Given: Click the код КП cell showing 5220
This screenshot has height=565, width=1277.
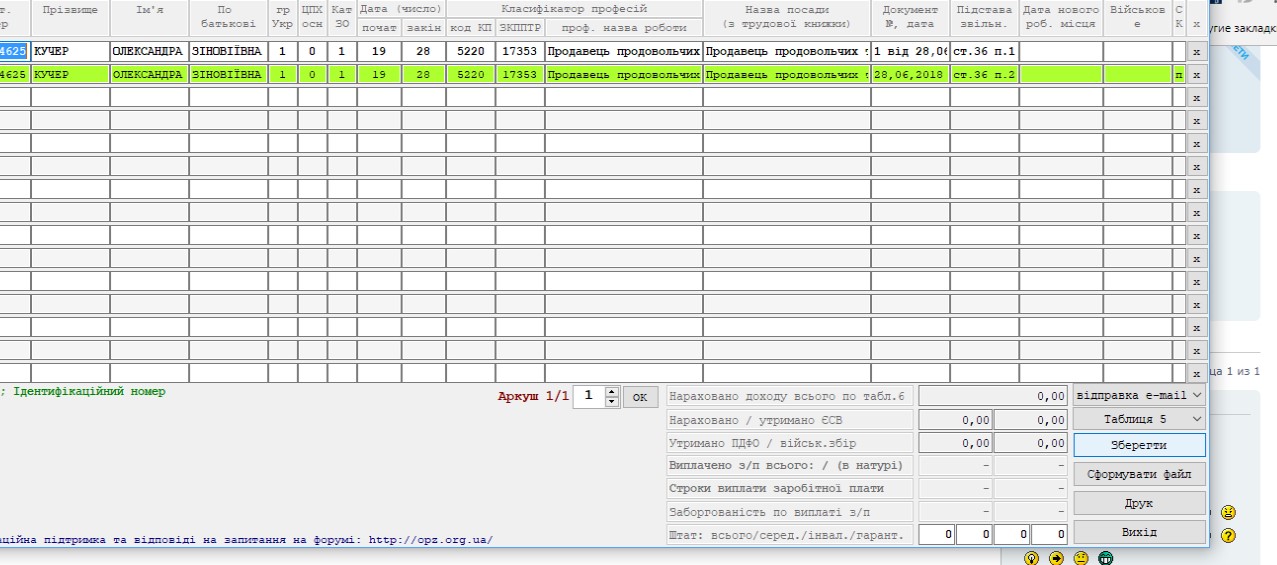Looking at the screenshot, I should (x=470, y=51).
